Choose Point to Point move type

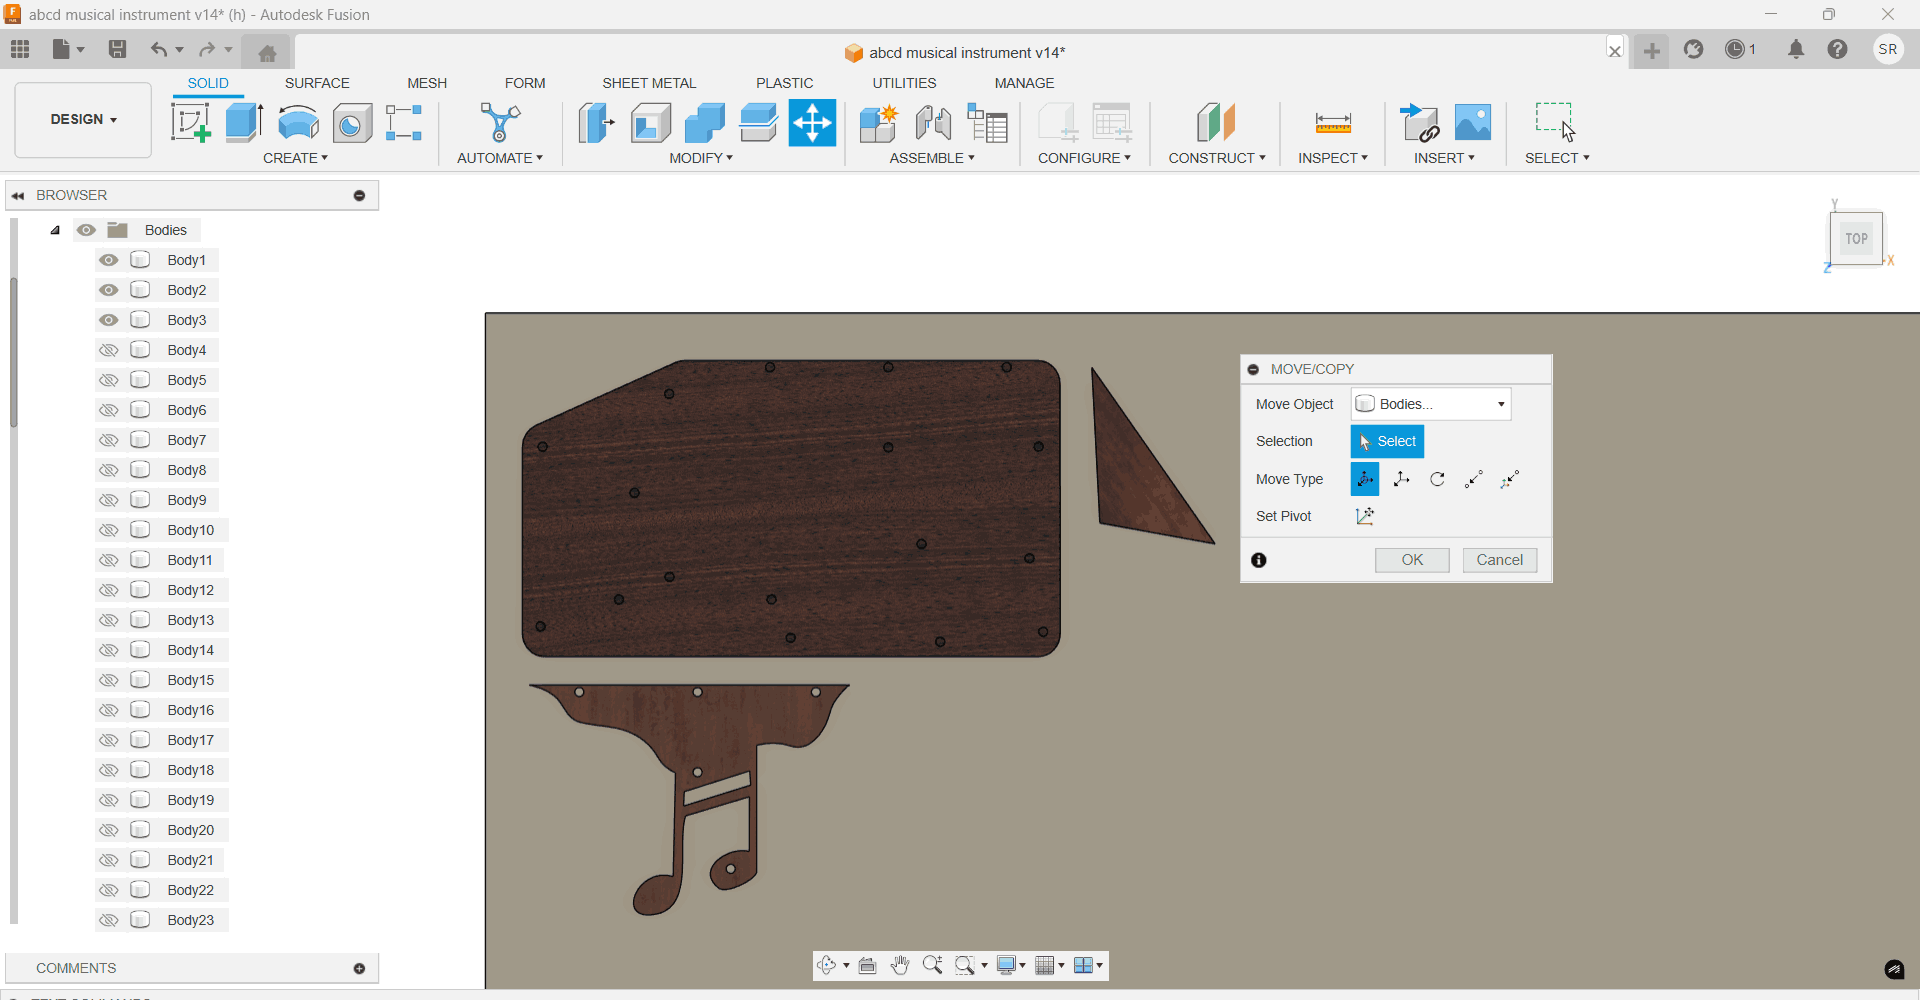tap(1473, 479)
